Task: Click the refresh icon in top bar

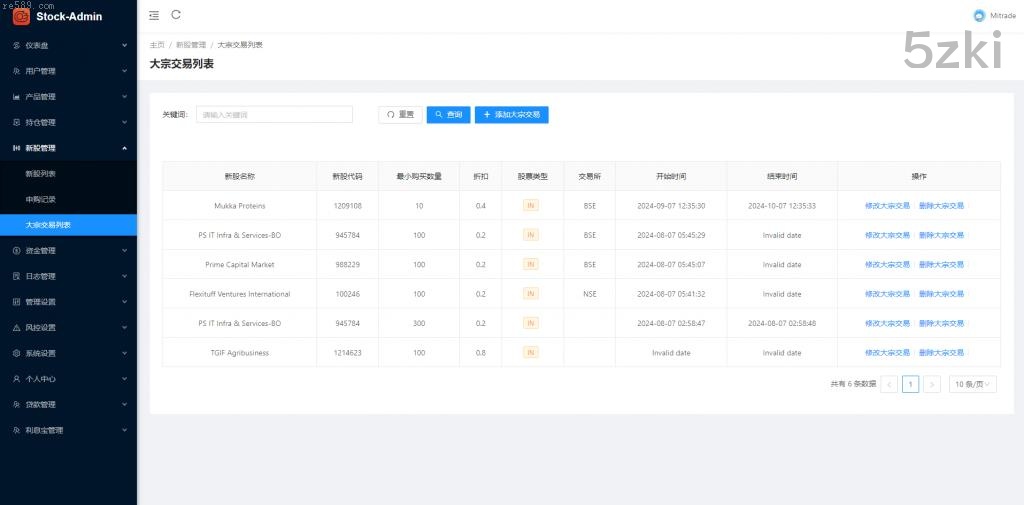Action: [x=176, y=15]
